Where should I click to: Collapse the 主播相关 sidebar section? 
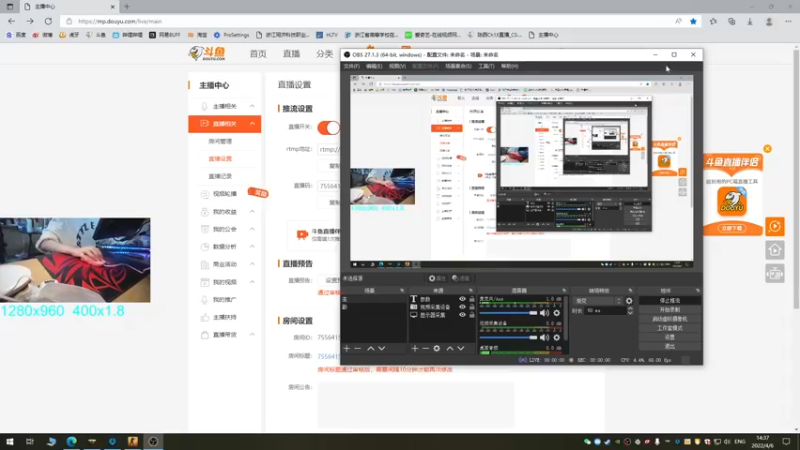coord(252,106)
